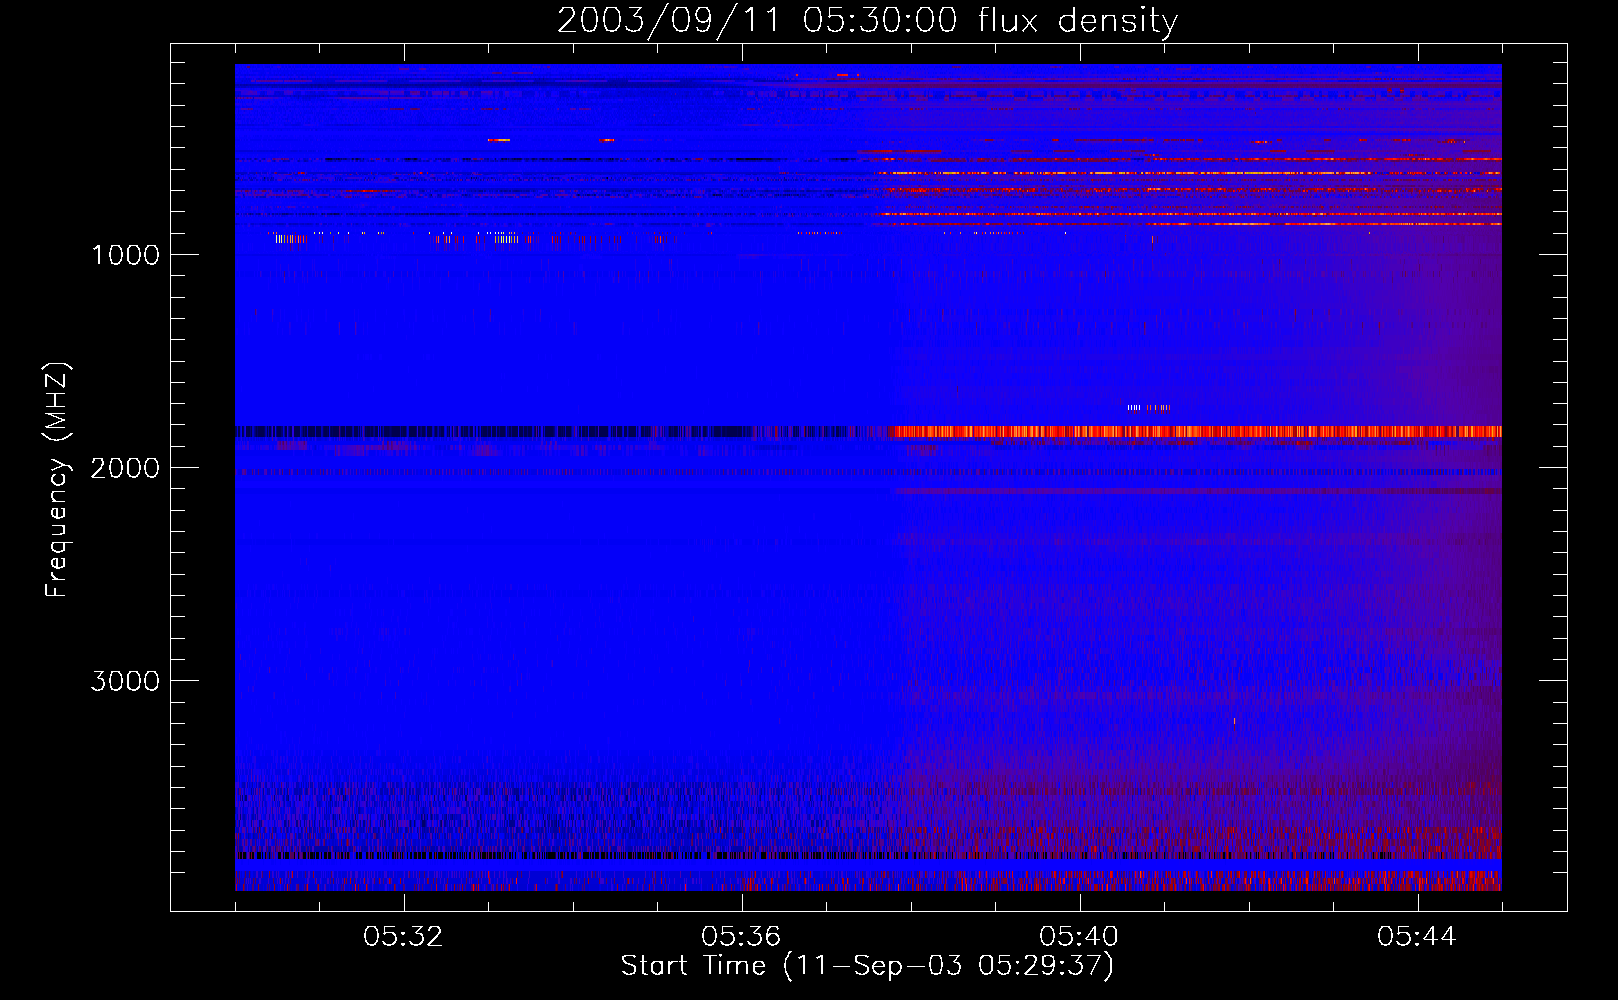Click the 1000 frequency axis label
Image resolution: width=1618 pixels, height=1000 pixels.
pyautogui.click(x=125, y=255)
